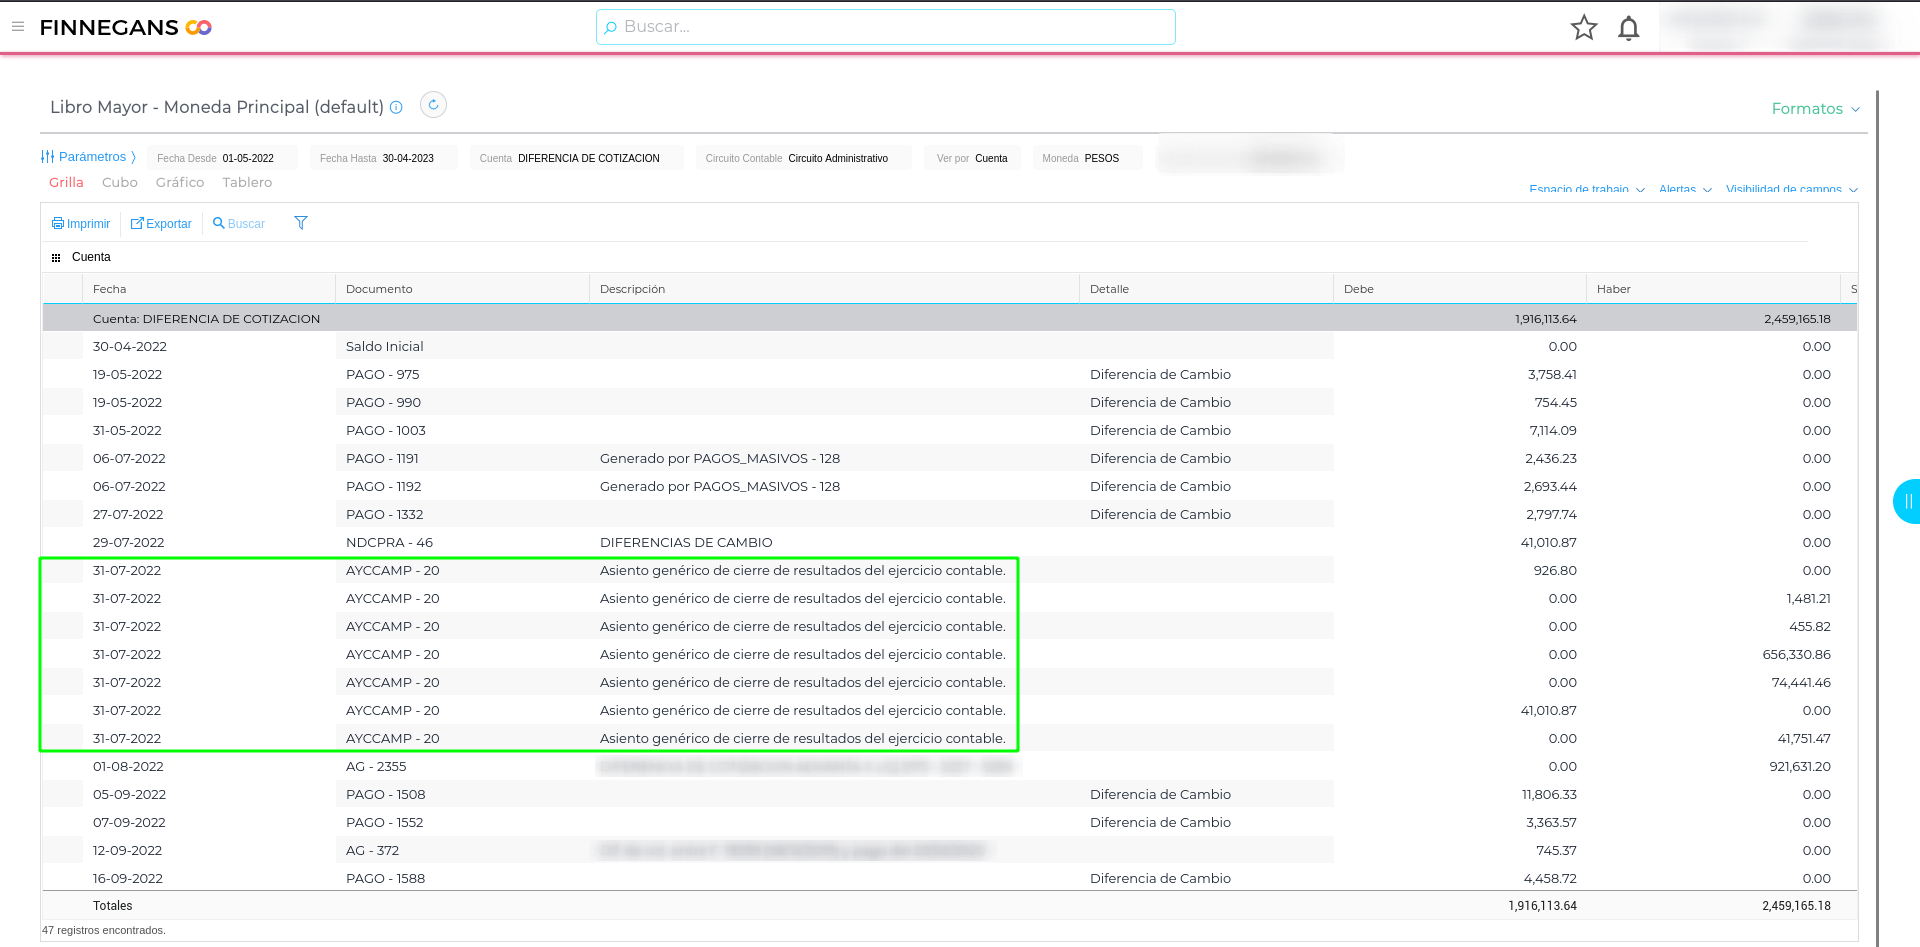The width and height of the screenshot is (1920, 947).
Task: Click the Buscar button in grid toolbar
Action: click(239, 224)
